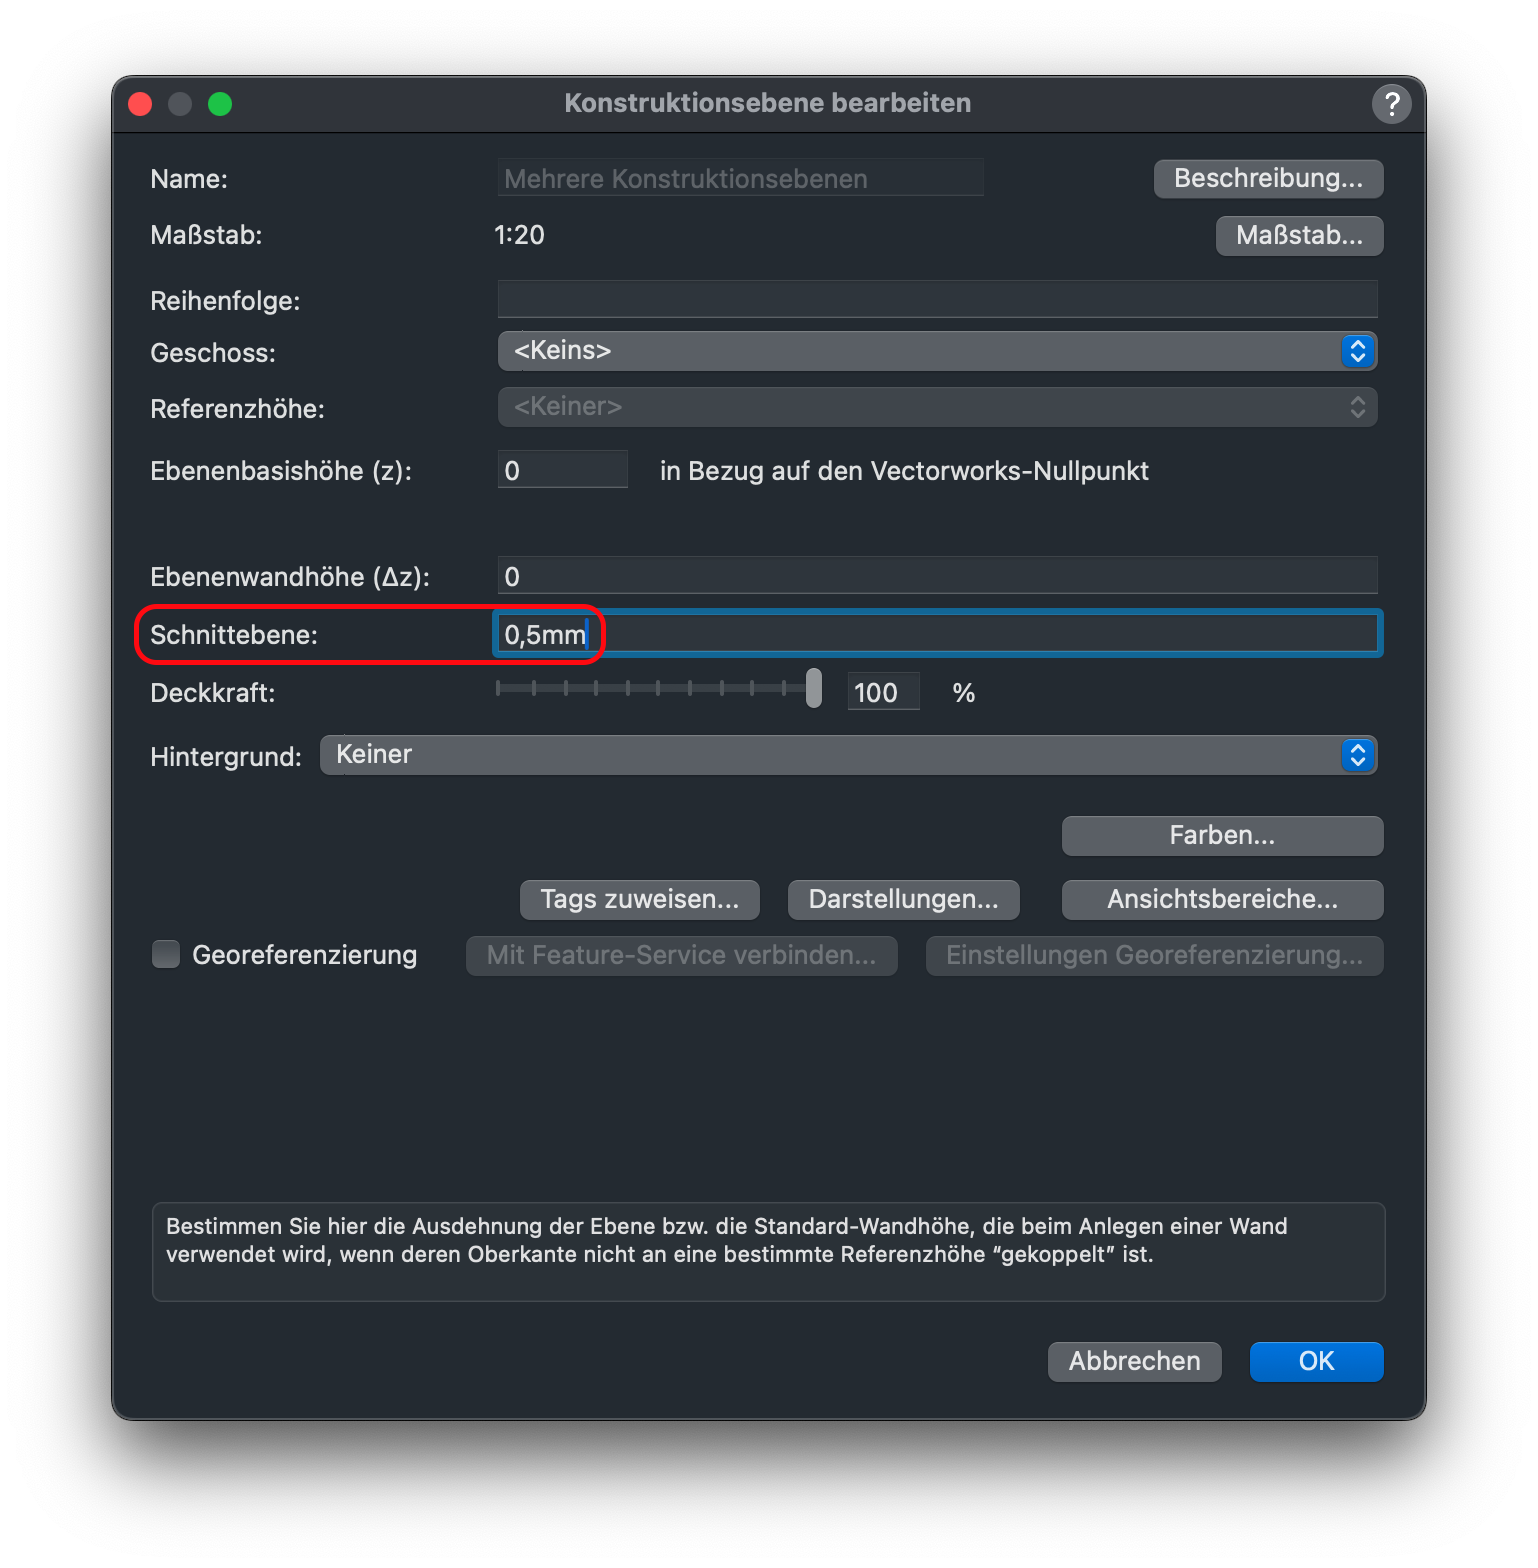
Task: Enable the Georeferenzierung checkbox
Action: coord(166,954)
